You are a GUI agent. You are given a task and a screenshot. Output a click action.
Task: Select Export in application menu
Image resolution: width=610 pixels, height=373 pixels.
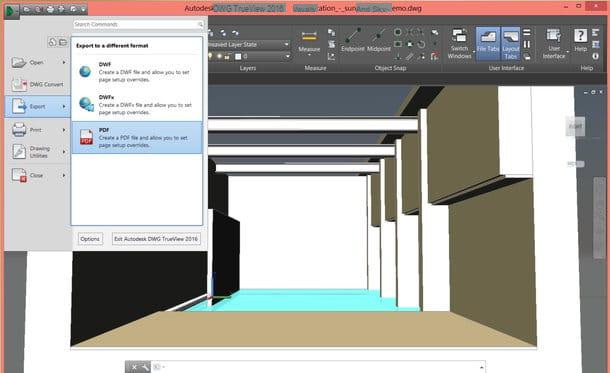pyautogui.click(x=37, y=106)
